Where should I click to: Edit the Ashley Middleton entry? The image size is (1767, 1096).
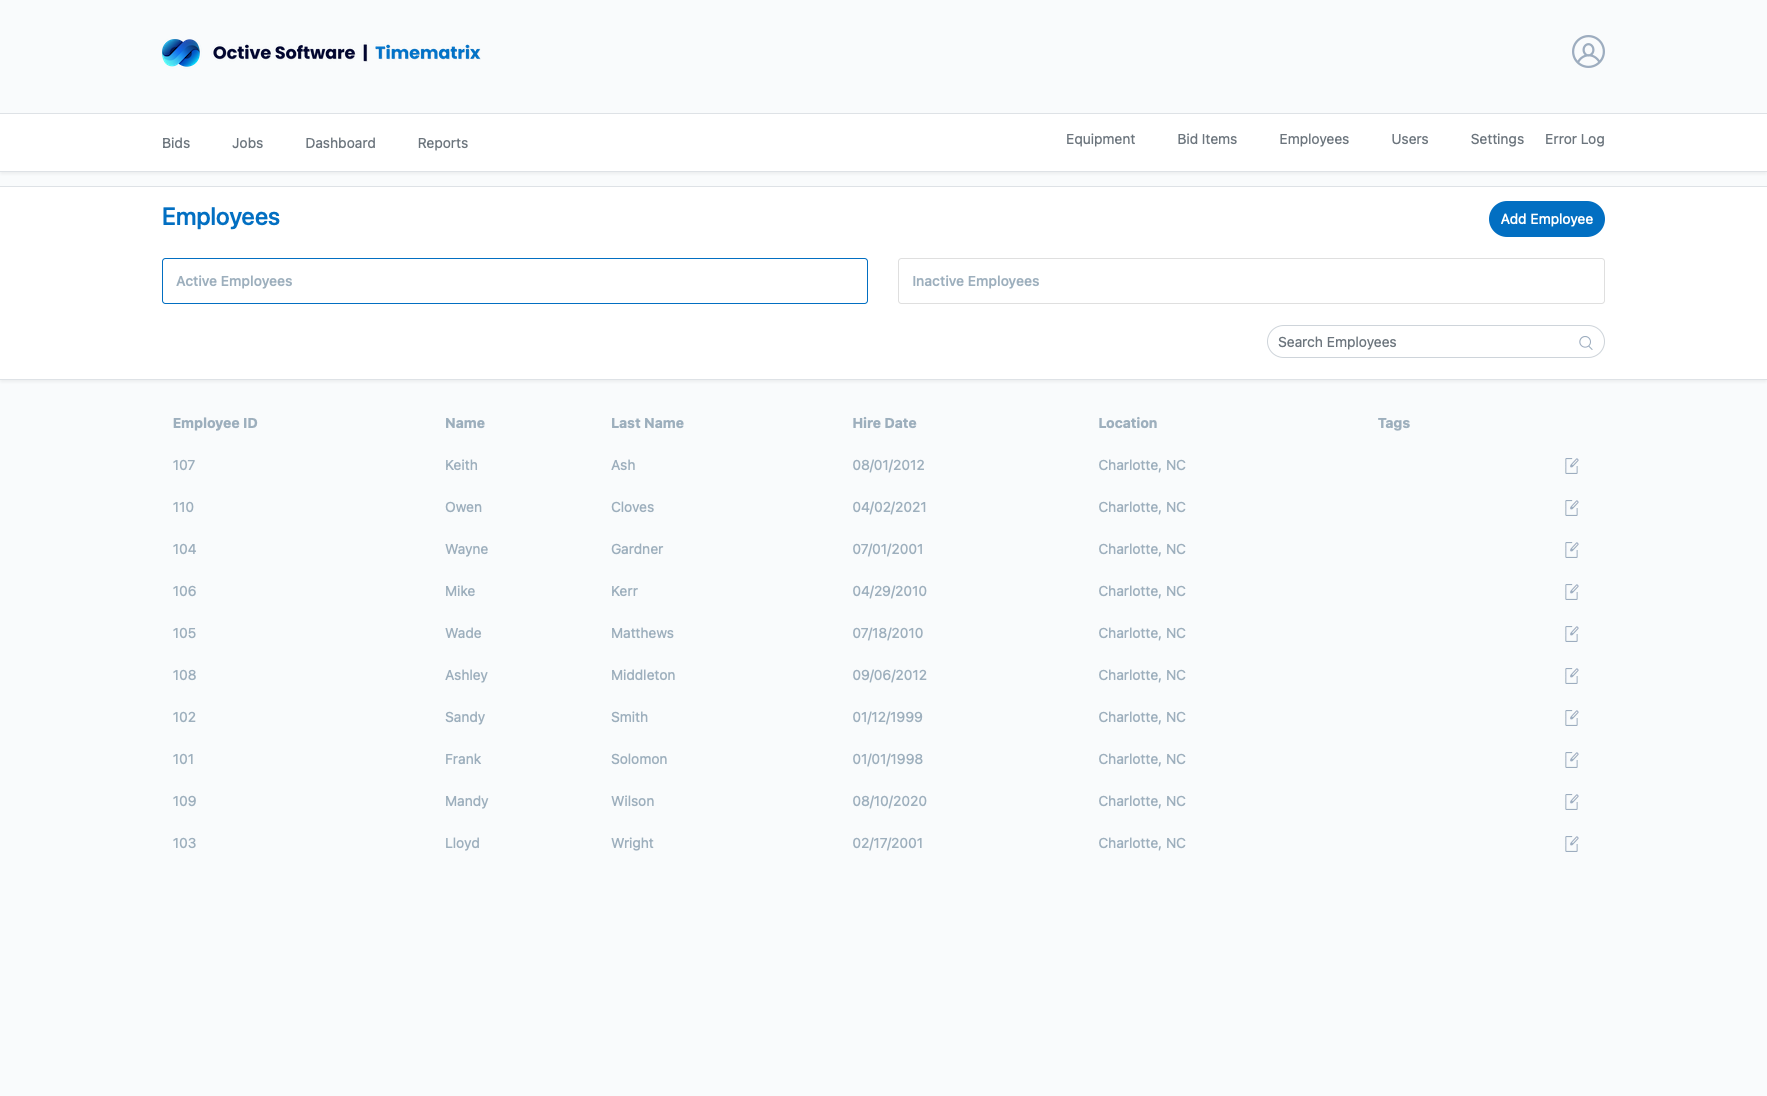(1571, 676)
